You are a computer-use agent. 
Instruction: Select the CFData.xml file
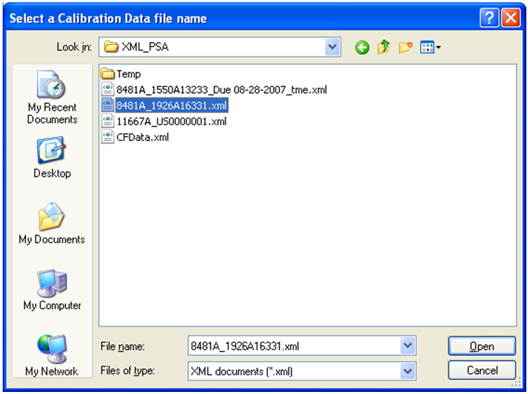pos(135,137)
